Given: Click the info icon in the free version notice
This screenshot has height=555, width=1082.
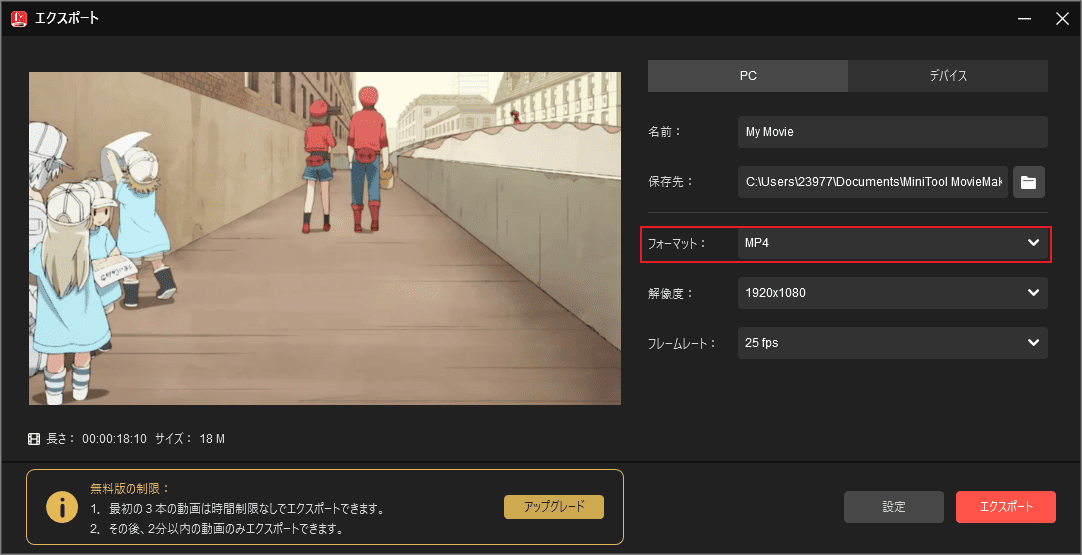Looking at the screenshot, I should pyautogui.click(x=61, y=507).
